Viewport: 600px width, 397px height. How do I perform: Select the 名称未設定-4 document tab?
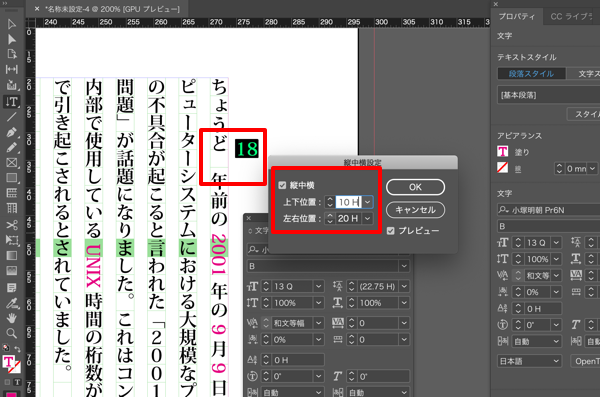click(x=112, y=9)
